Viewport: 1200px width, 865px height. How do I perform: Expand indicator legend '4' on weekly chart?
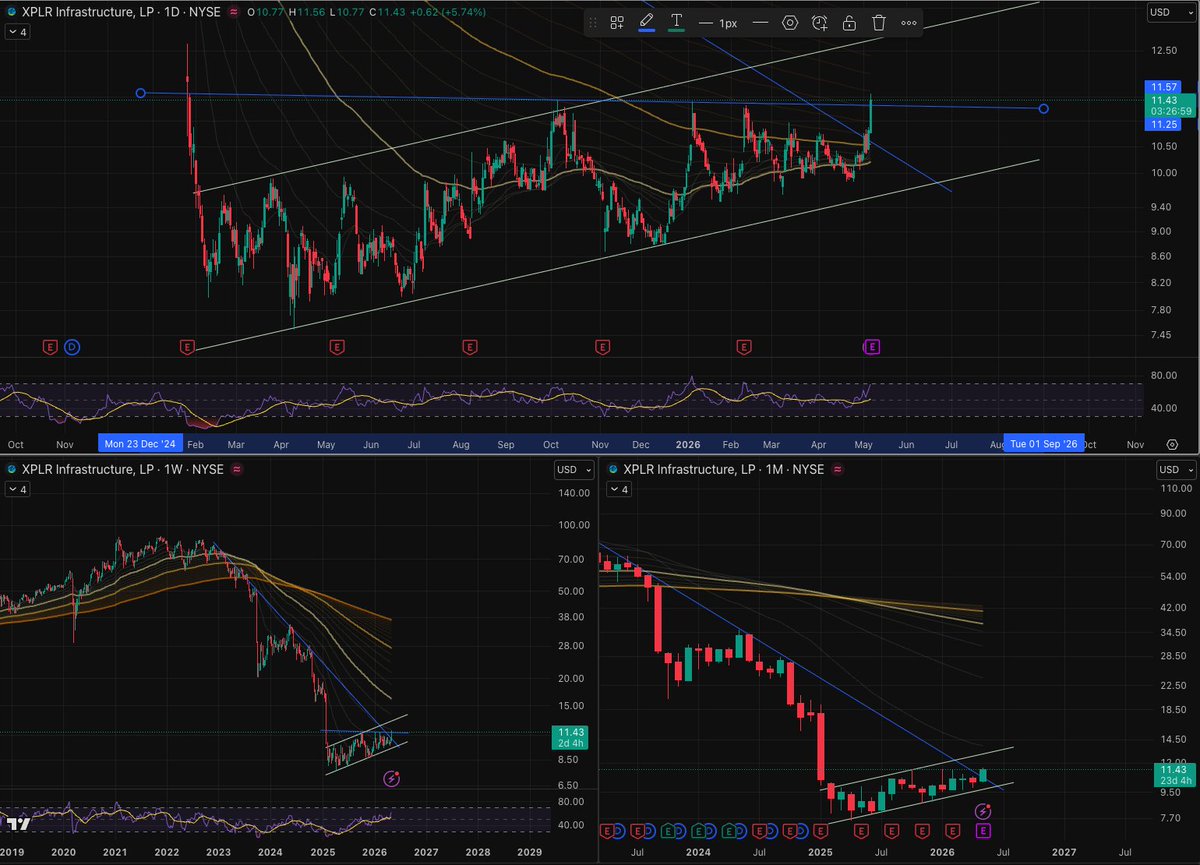click(18, 489)
